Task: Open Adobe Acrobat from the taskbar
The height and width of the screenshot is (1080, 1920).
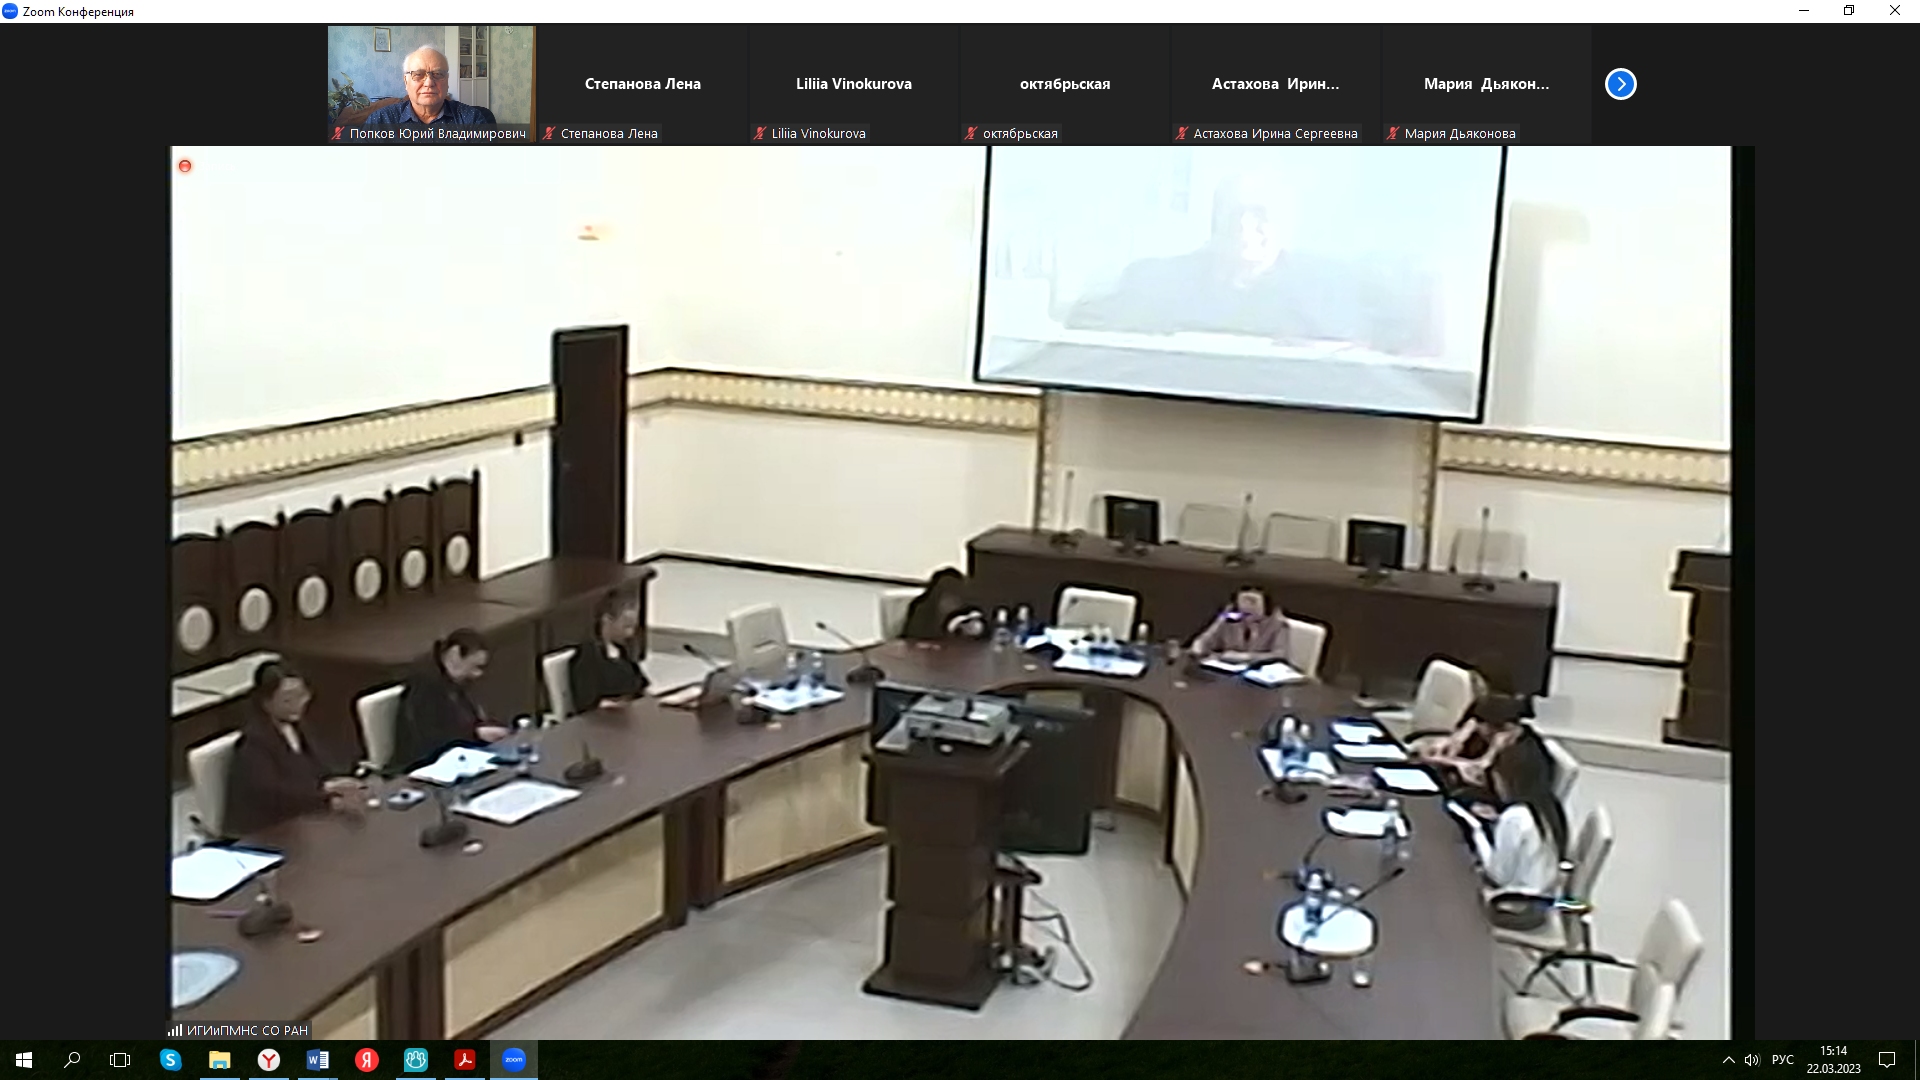Action: point(465,1060)
